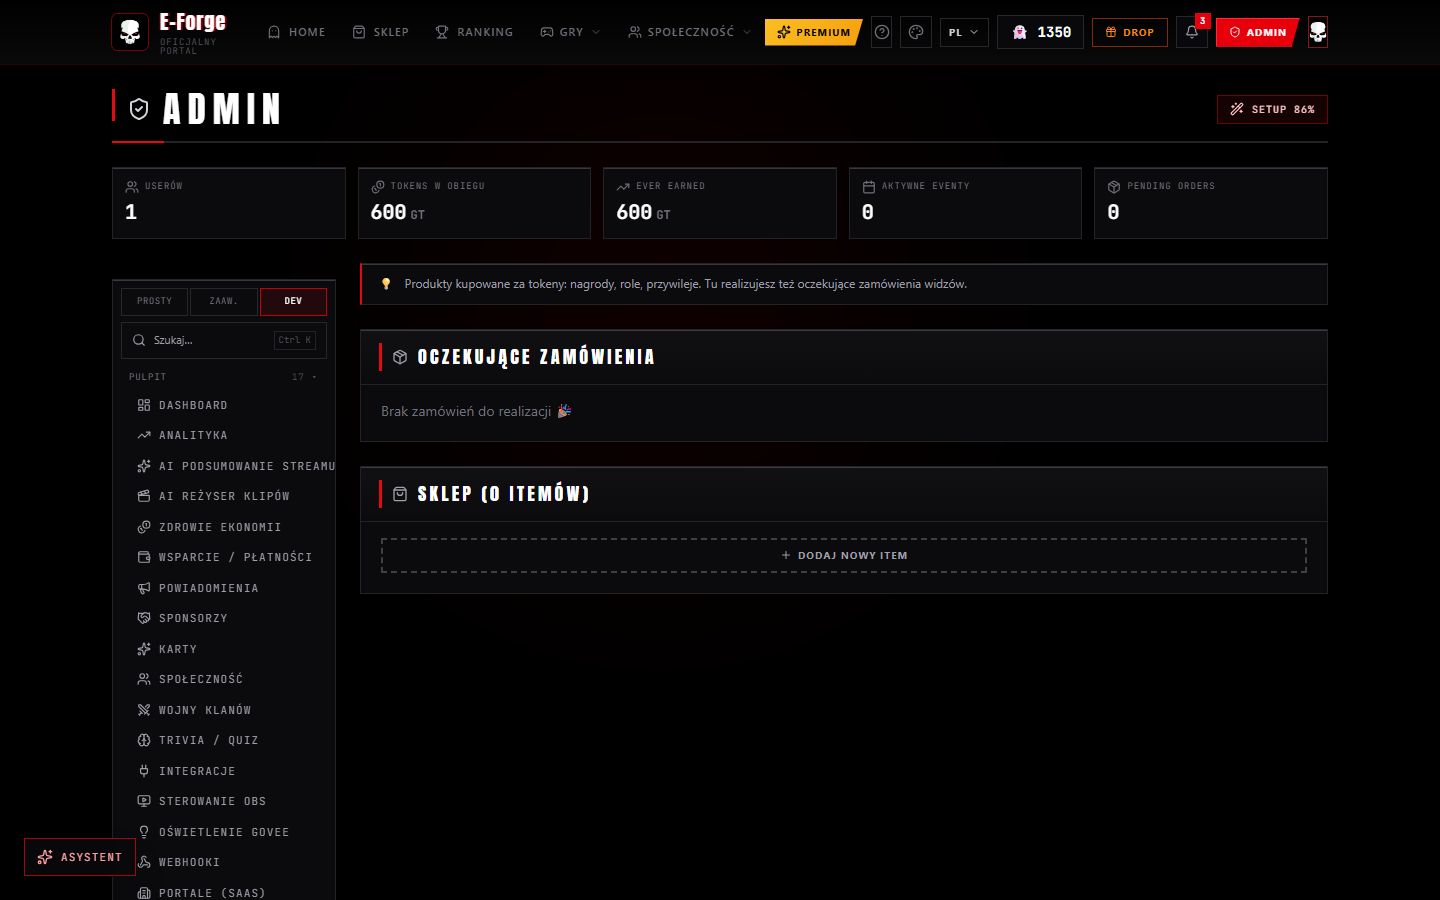
Task: Click the E-Forge skull logo
Action: click(130, 32)
